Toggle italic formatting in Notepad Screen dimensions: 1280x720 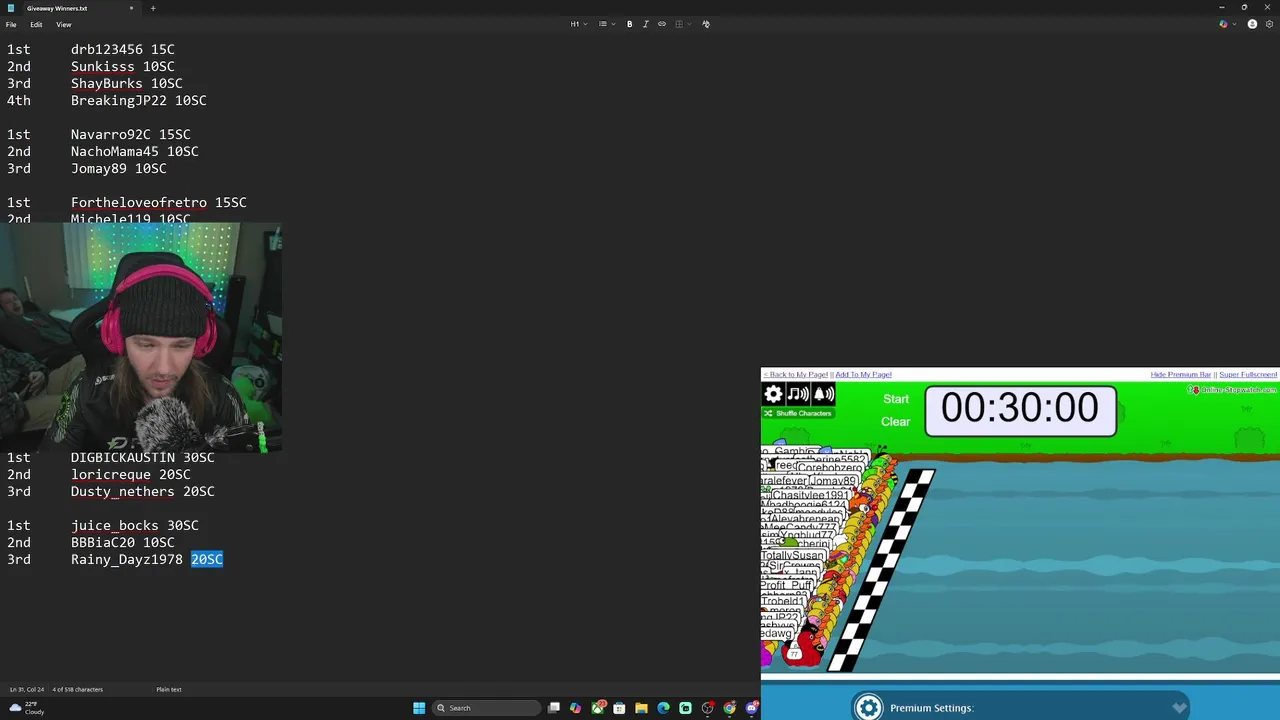645,24
